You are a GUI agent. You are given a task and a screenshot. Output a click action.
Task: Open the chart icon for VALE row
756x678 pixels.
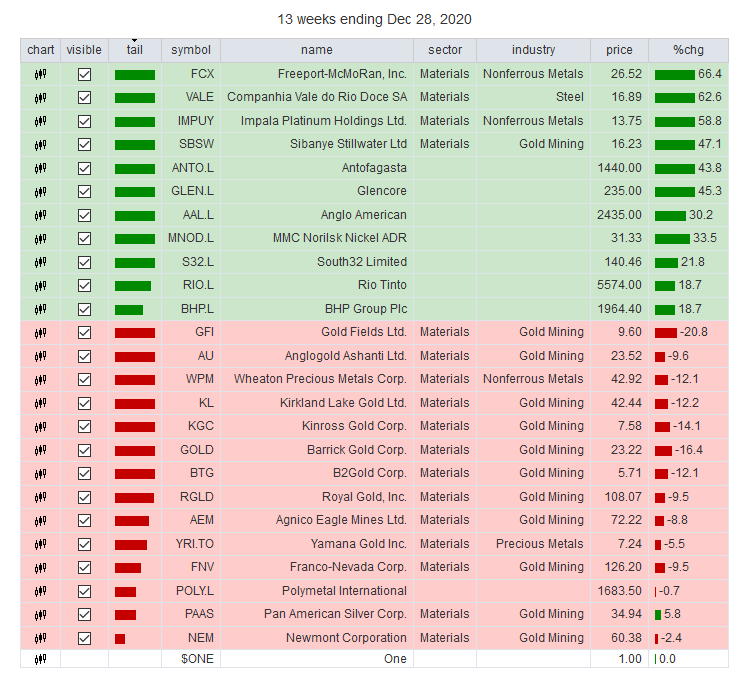pyautogui.click(x=40, y=98)
